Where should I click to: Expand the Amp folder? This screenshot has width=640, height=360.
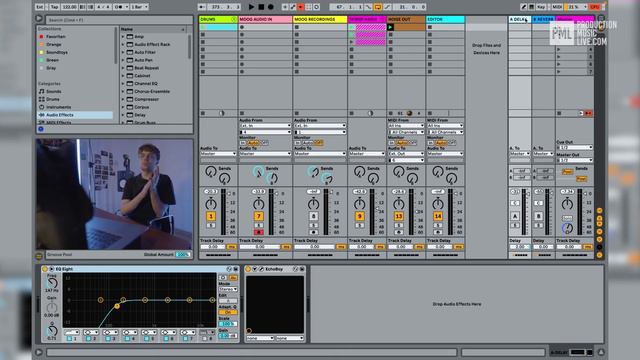coord(123,36)
